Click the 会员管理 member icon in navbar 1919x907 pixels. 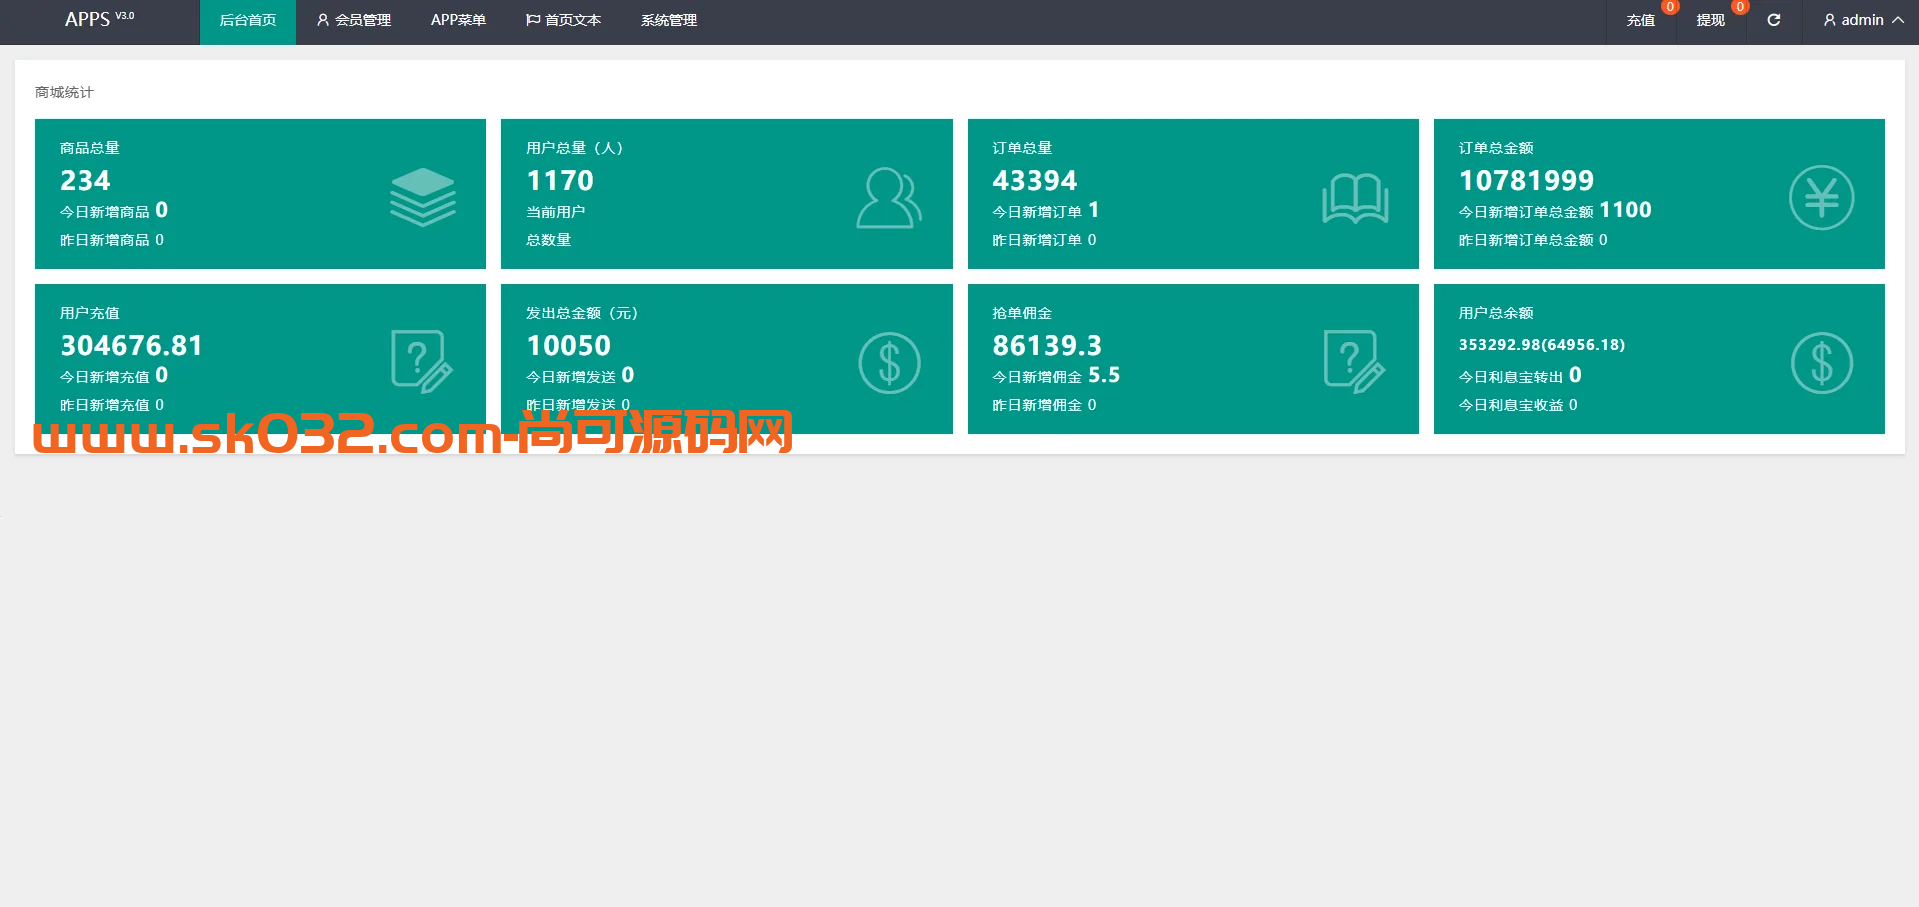click(322, 19)
